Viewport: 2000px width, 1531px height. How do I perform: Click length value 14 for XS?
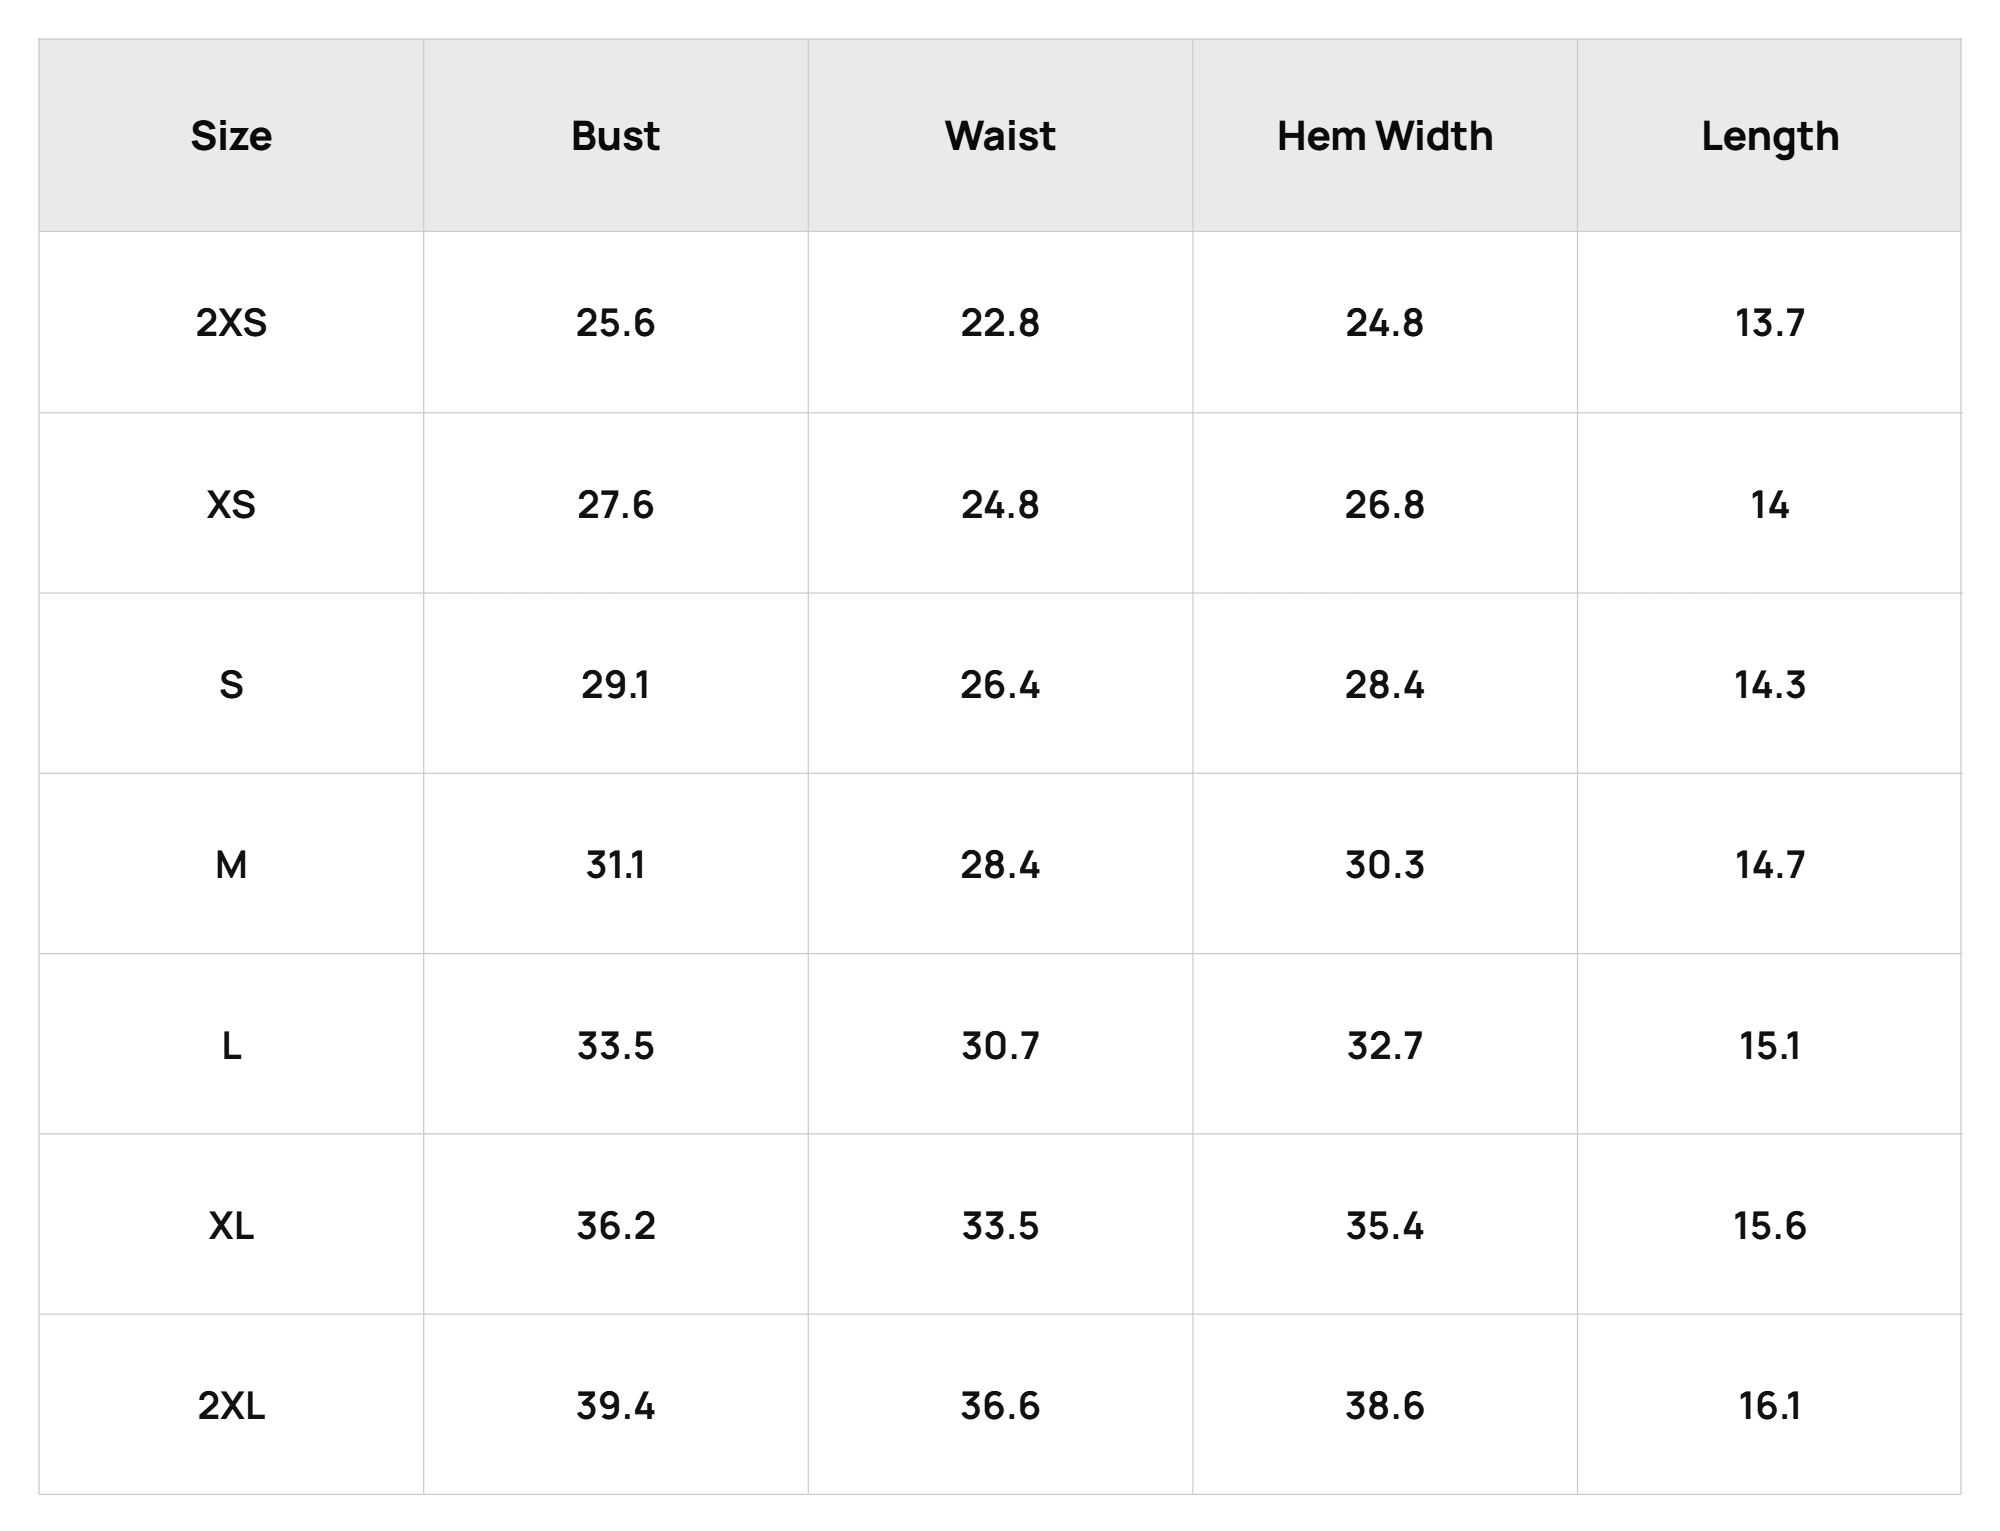coord(1770,505)
